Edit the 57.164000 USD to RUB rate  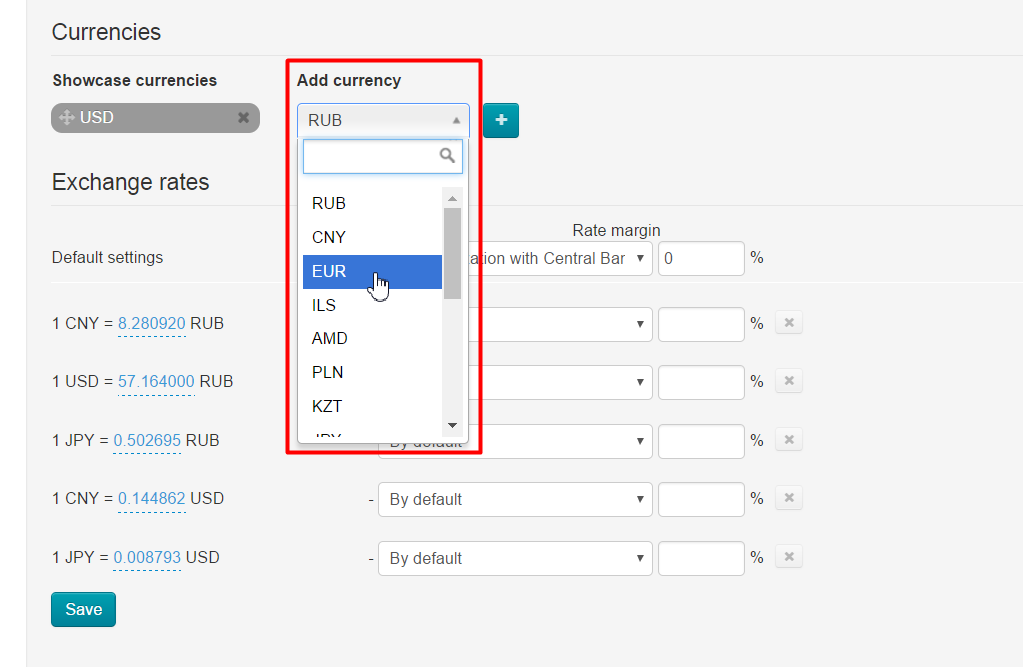coord(156,382)
